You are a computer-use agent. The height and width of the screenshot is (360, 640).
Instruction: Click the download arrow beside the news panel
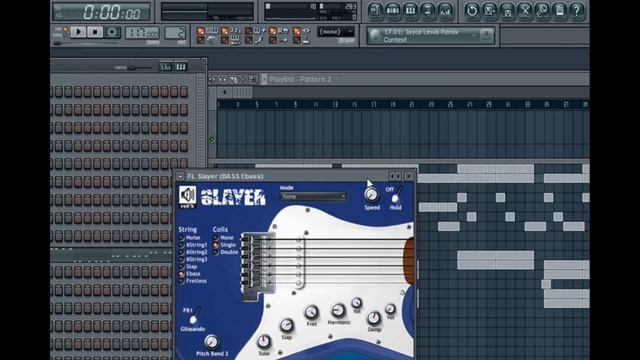pos(487,36)
